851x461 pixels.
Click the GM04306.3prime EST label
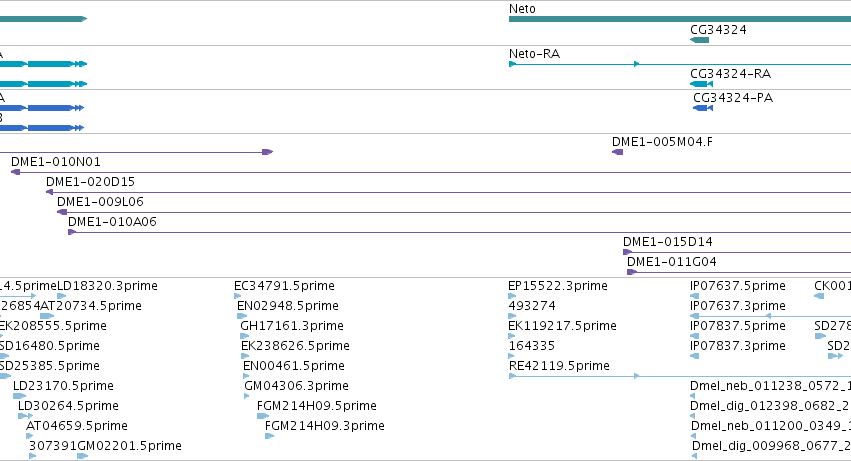pos(296,386)
